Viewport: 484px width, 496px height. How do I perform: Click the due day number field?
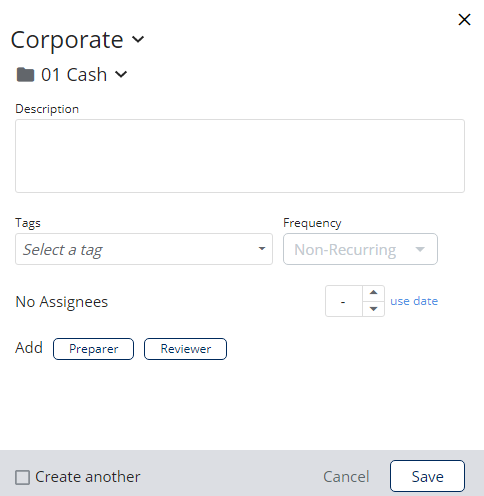344,301
